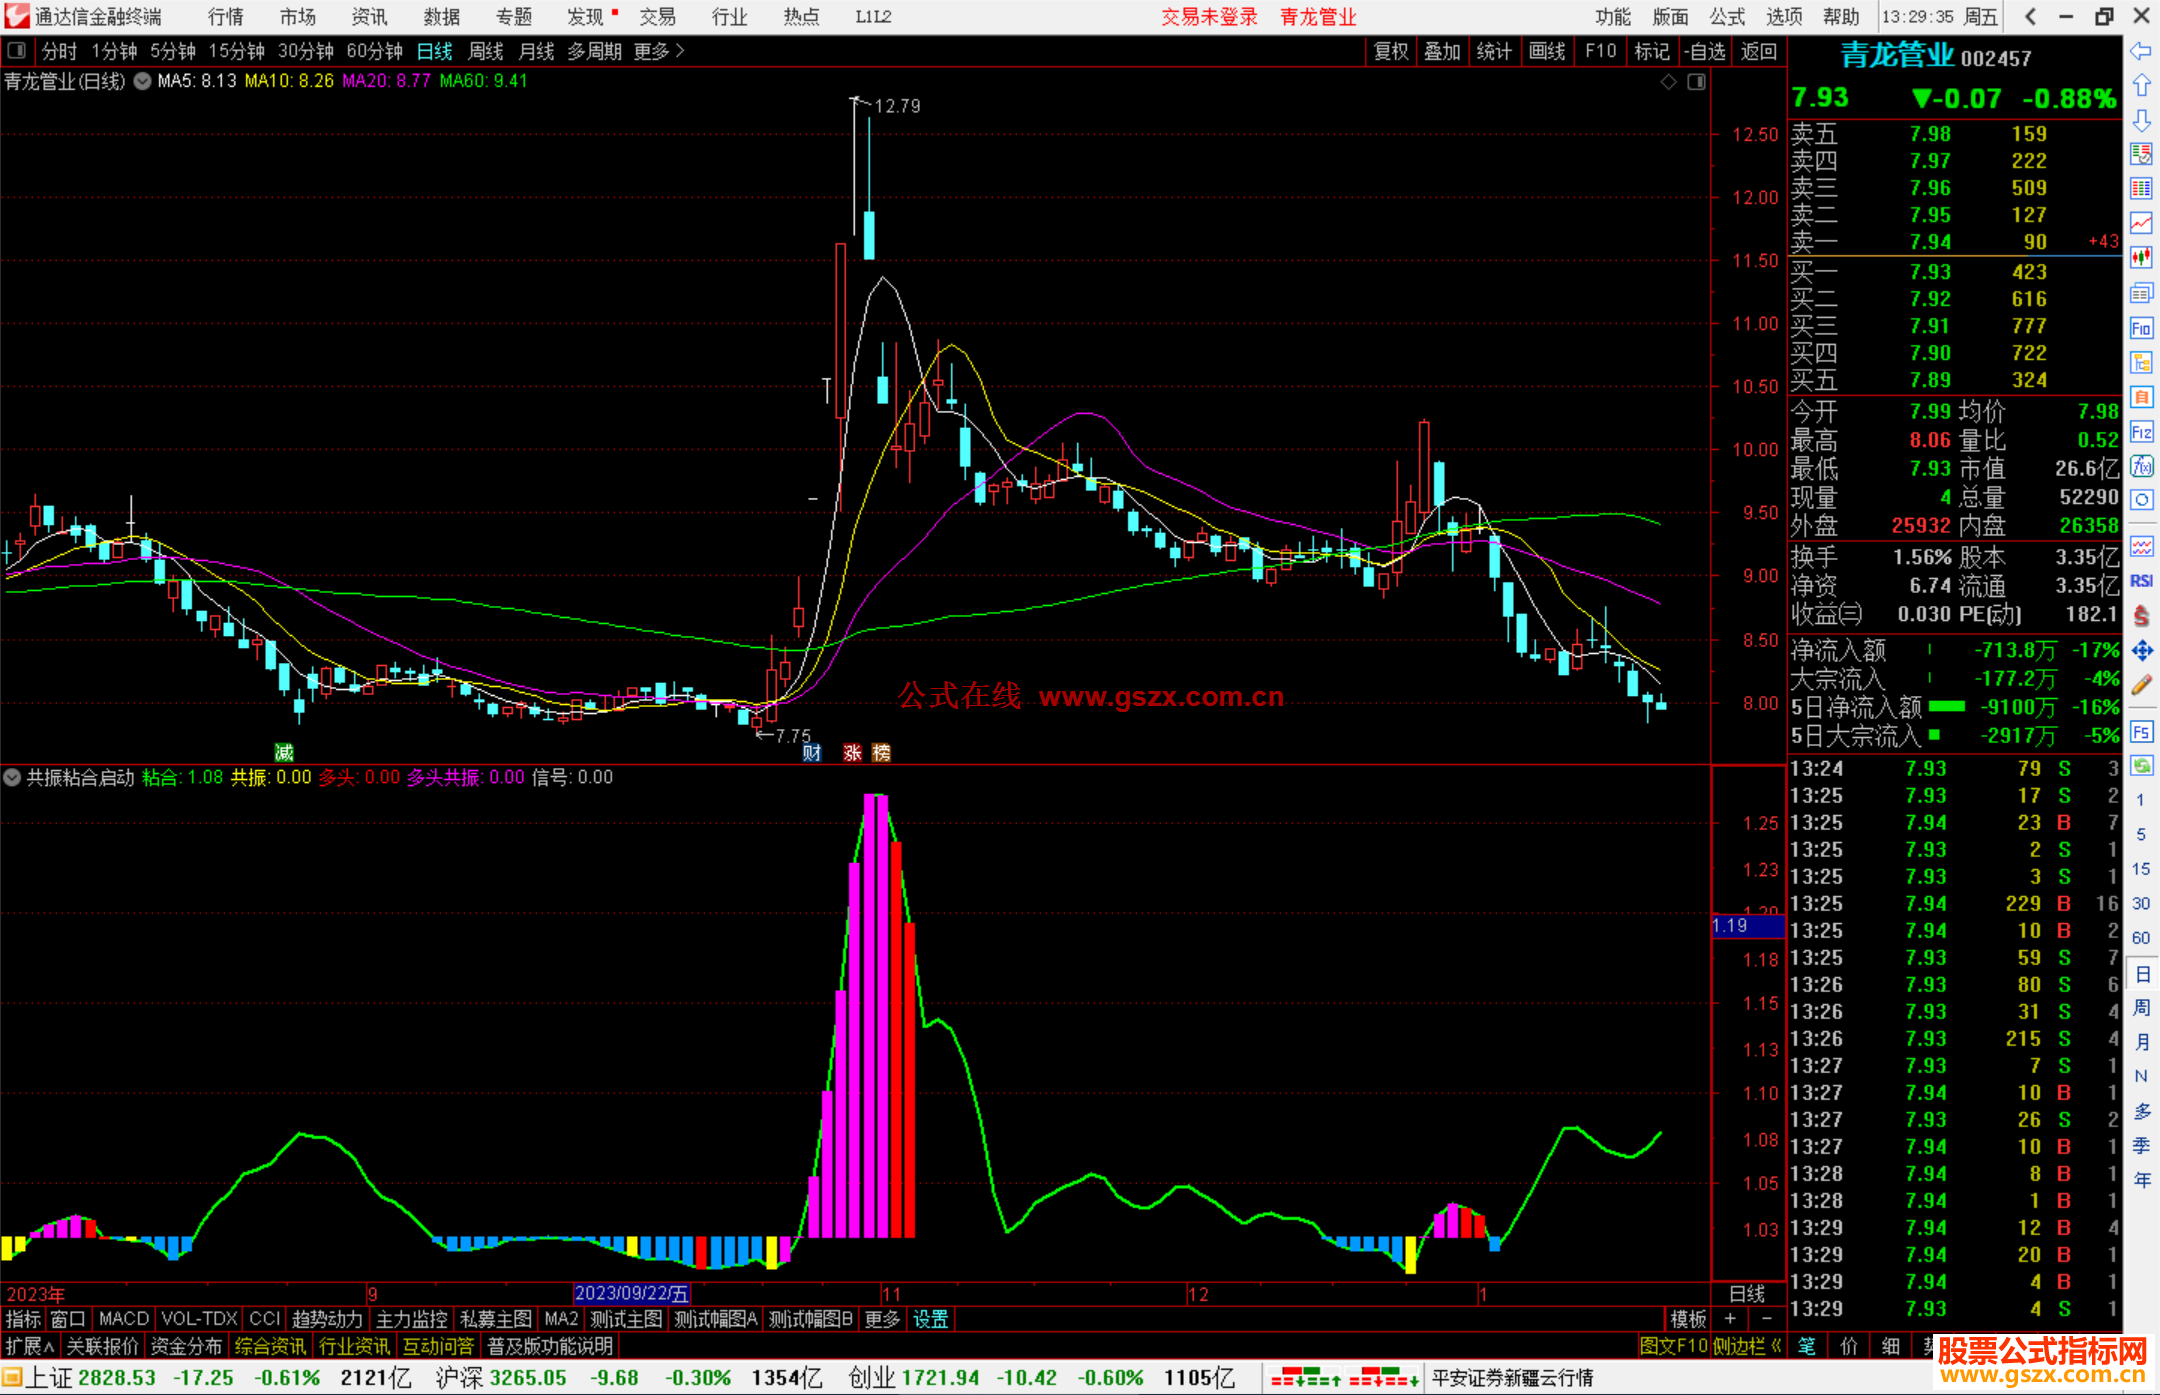Click the 复权 button
The width and height of the screenshot is (2160, 1395).
point(1391,51)
